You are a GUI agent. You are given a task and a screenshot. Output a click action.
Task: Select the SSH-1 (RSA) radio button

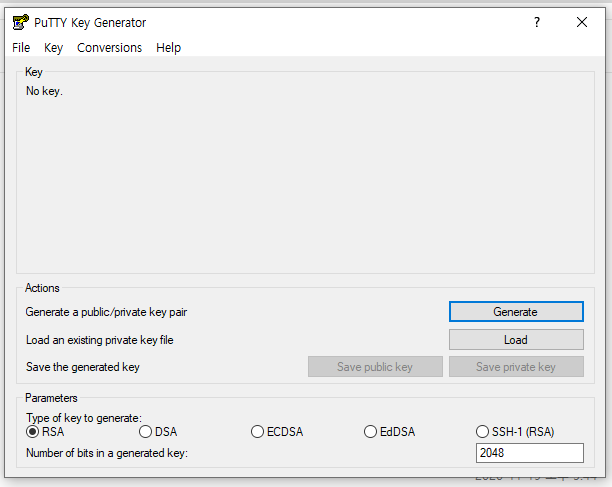(482, 432)
